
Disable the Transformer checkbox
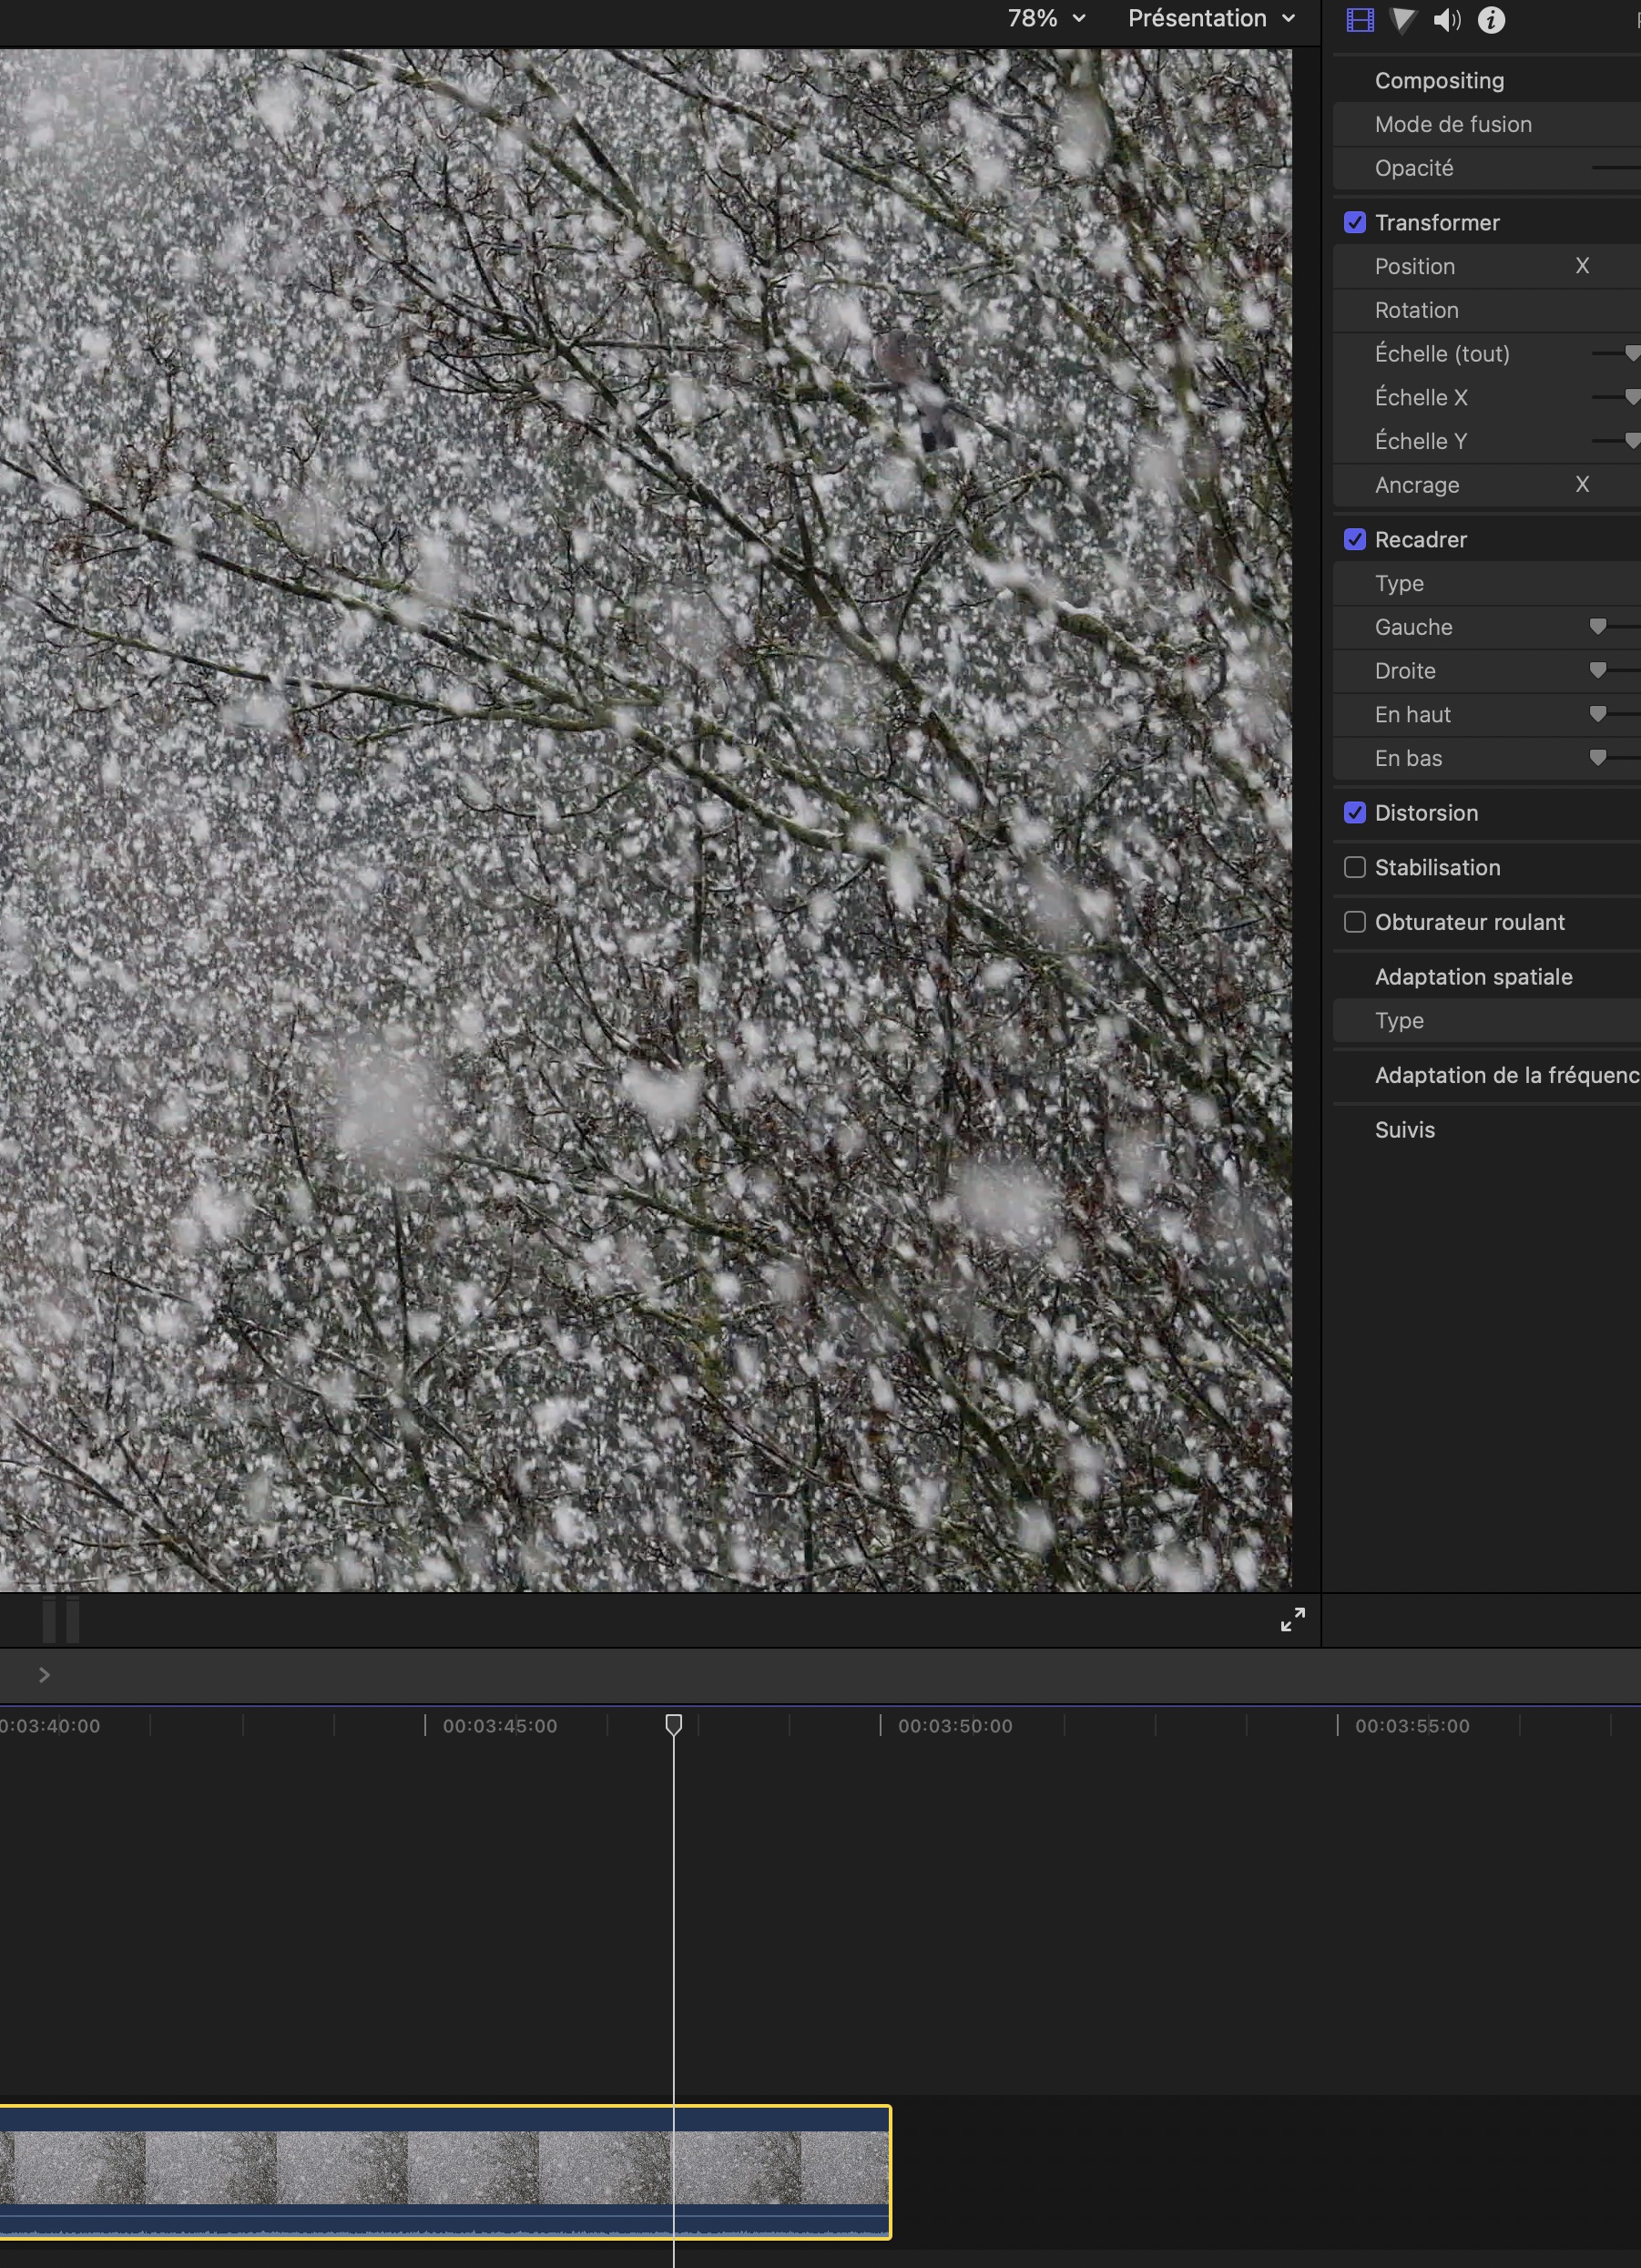1354,223
